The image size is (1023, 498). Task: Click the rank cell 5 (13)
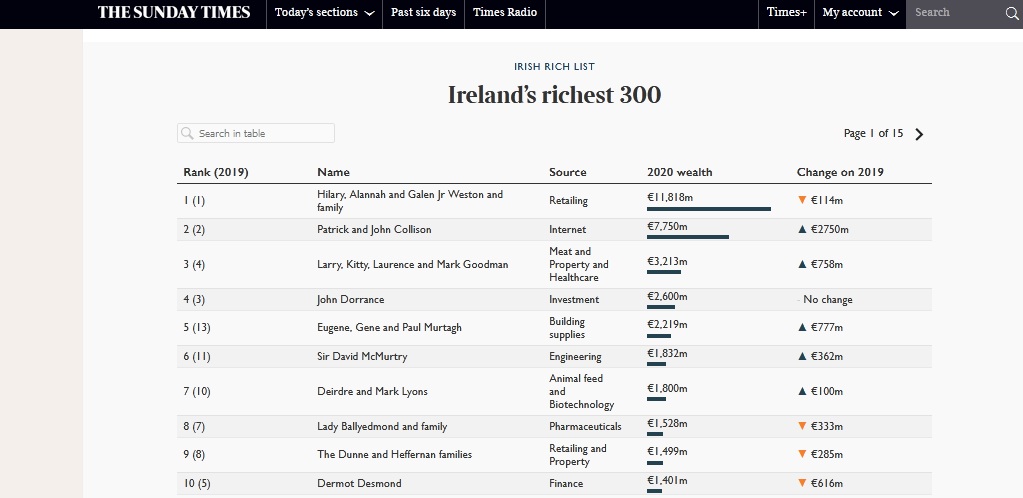point(197,328)
